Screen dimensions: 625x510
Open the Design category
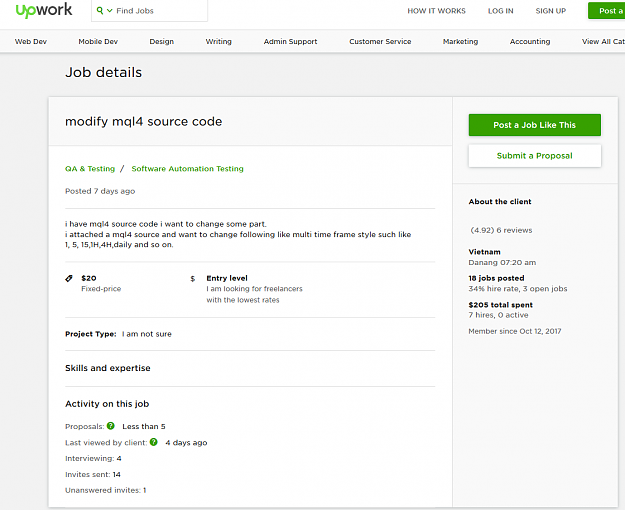click(x=161, y=41)
